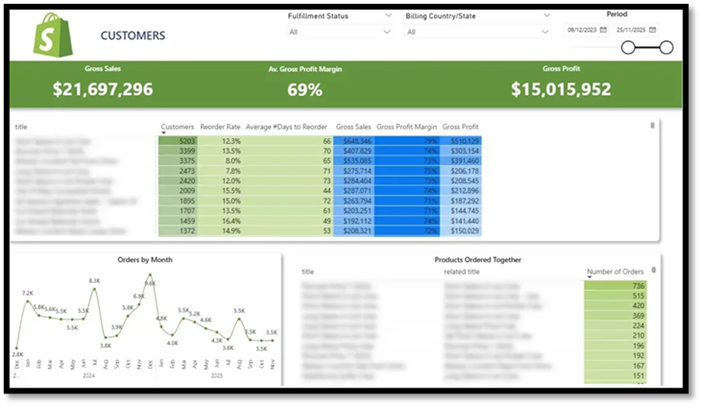Expand the Fulfillment Status slicer header chevron
Viewport: 701px width, 406px height.
click(x=387, y=16)
